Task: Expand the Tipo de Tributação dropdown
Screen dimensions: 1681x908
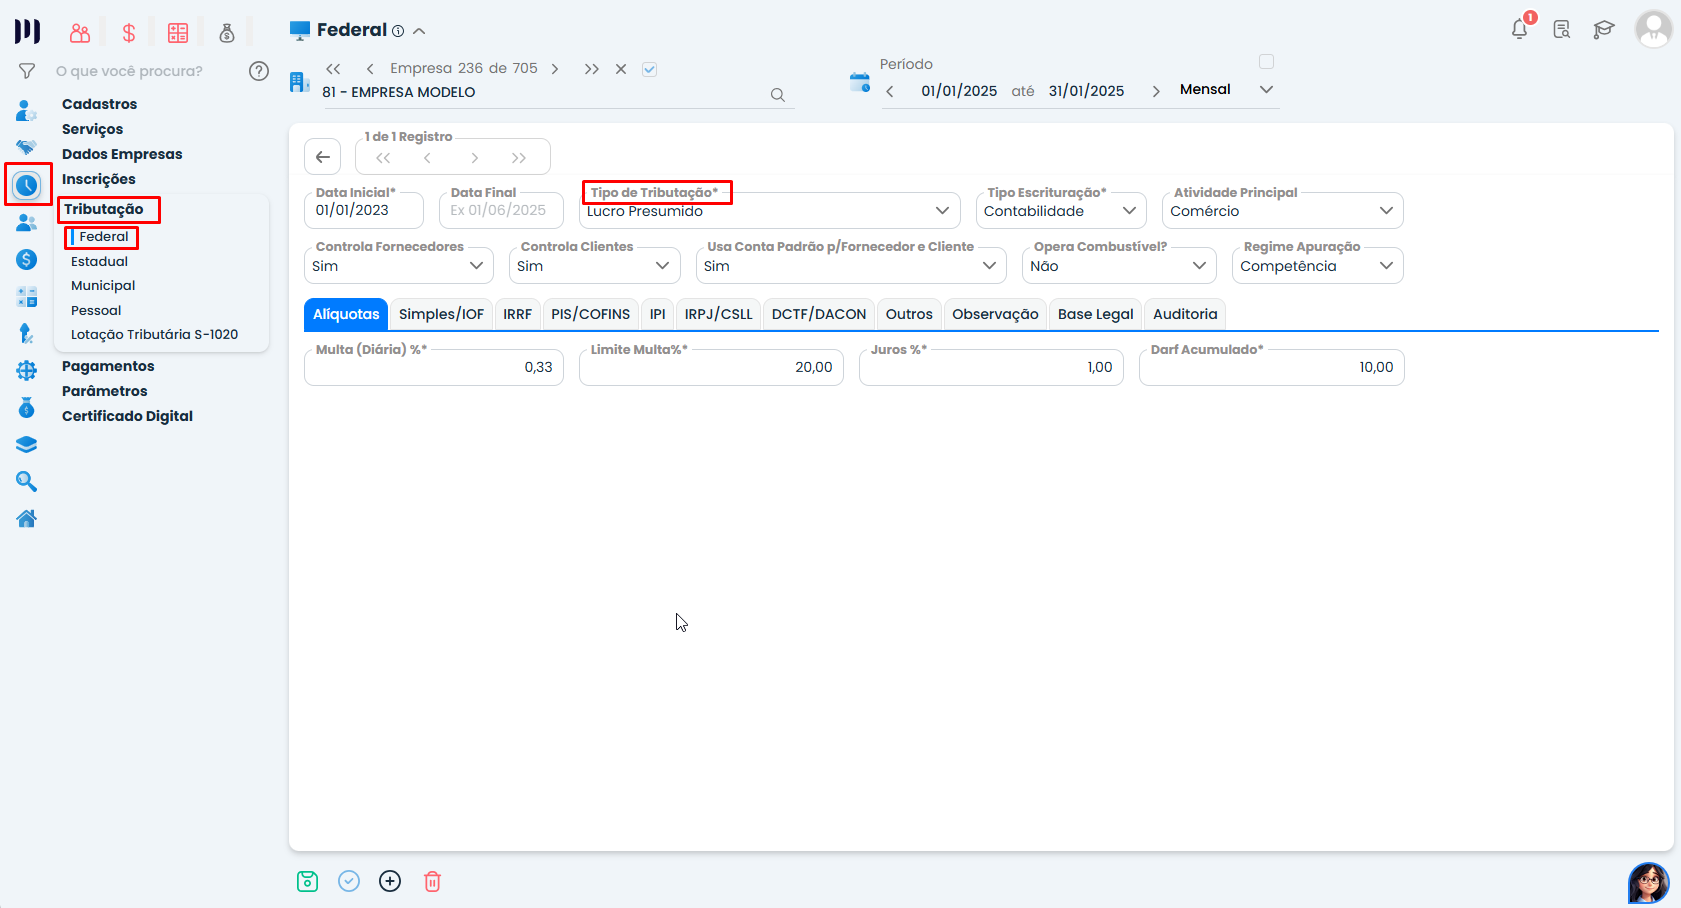Action: [x=941, y=211]
